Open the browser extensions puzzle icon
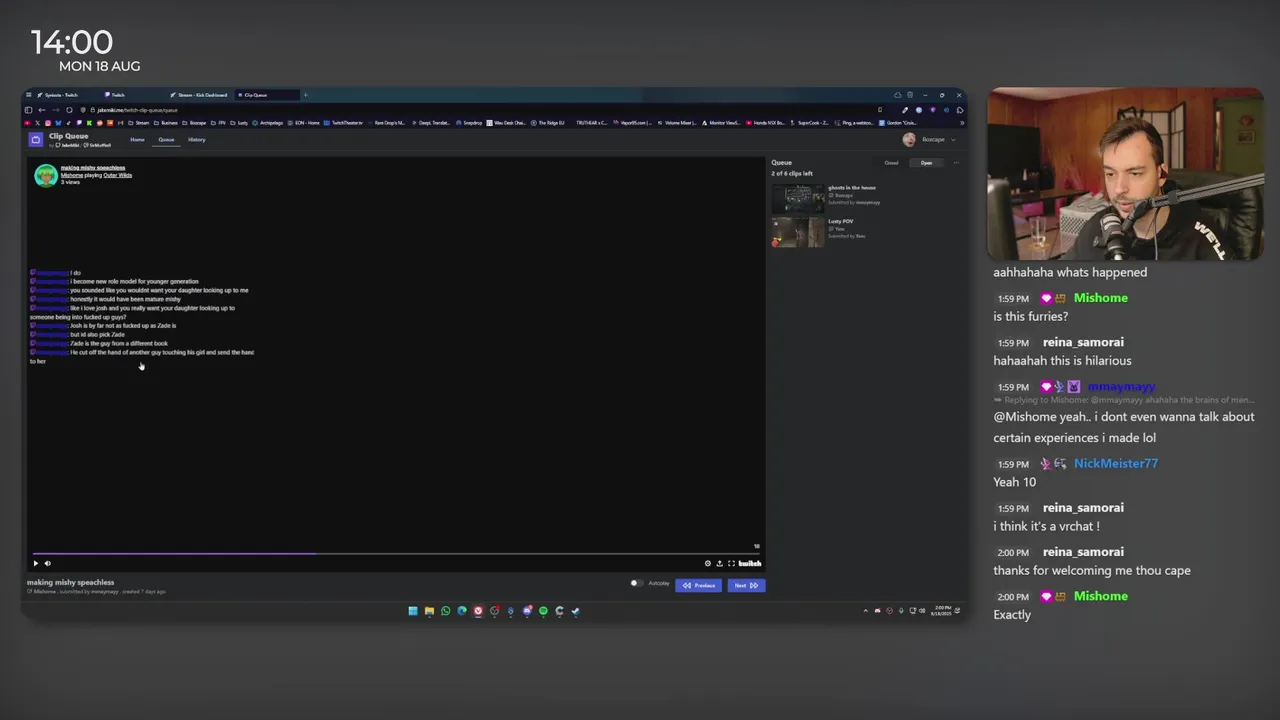1280x720 pixels. pyautogui.click(x=960, y=110)
